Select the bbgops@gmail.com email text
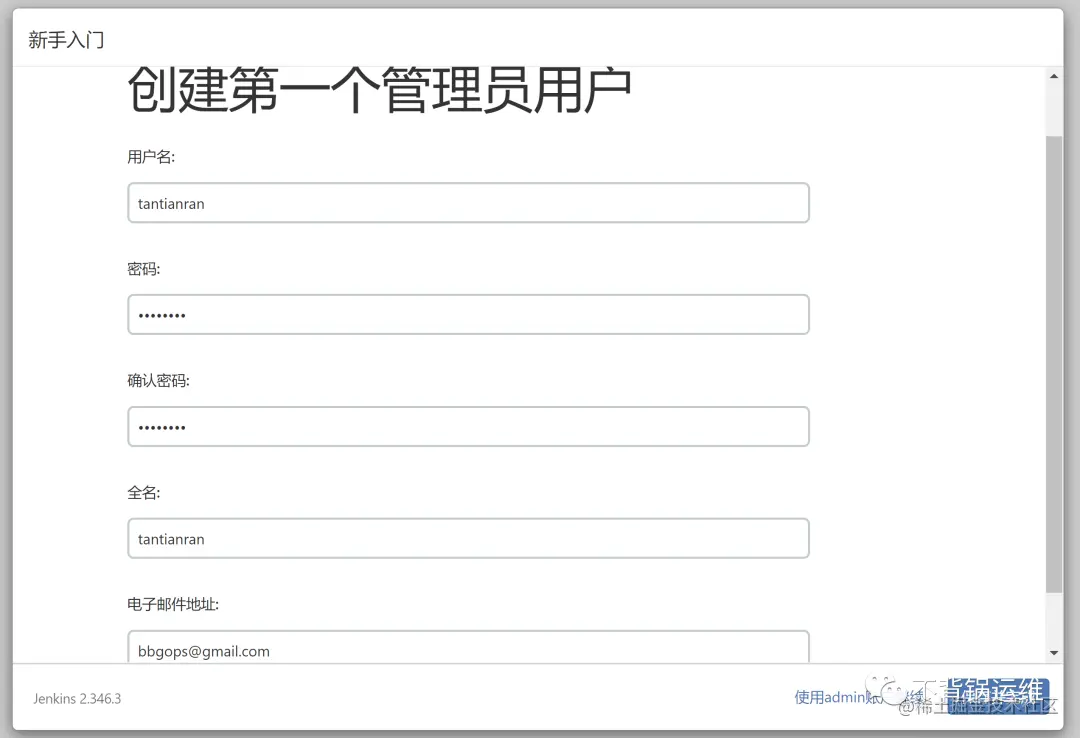 (202, 650)
